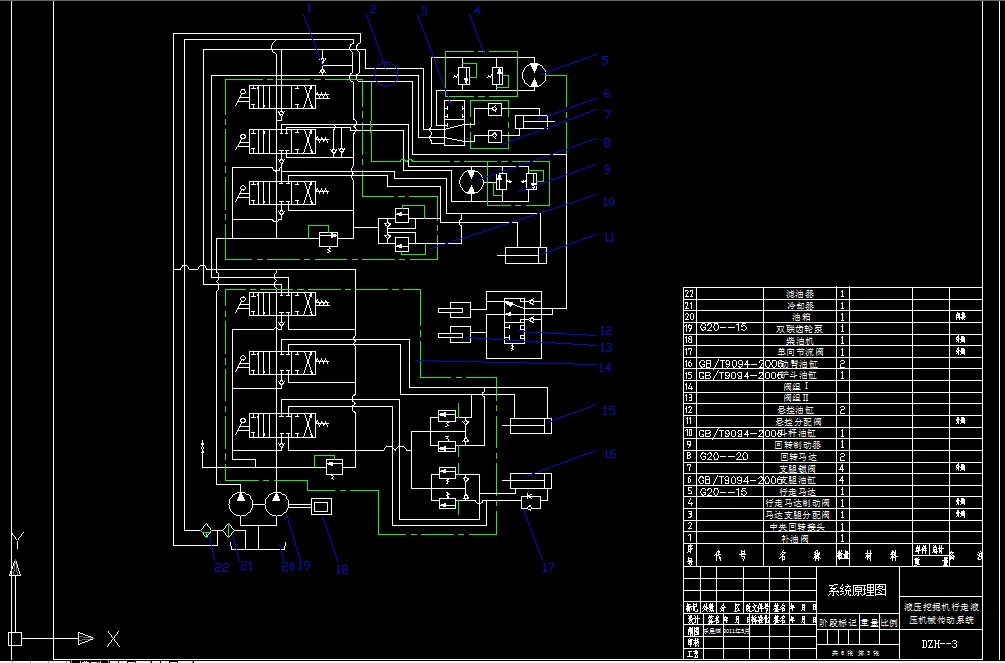Image resolution: width=1005 pixels, height=663 pixels.
Task: Click the '系统原理图' title text
Action: coord(856,590)
